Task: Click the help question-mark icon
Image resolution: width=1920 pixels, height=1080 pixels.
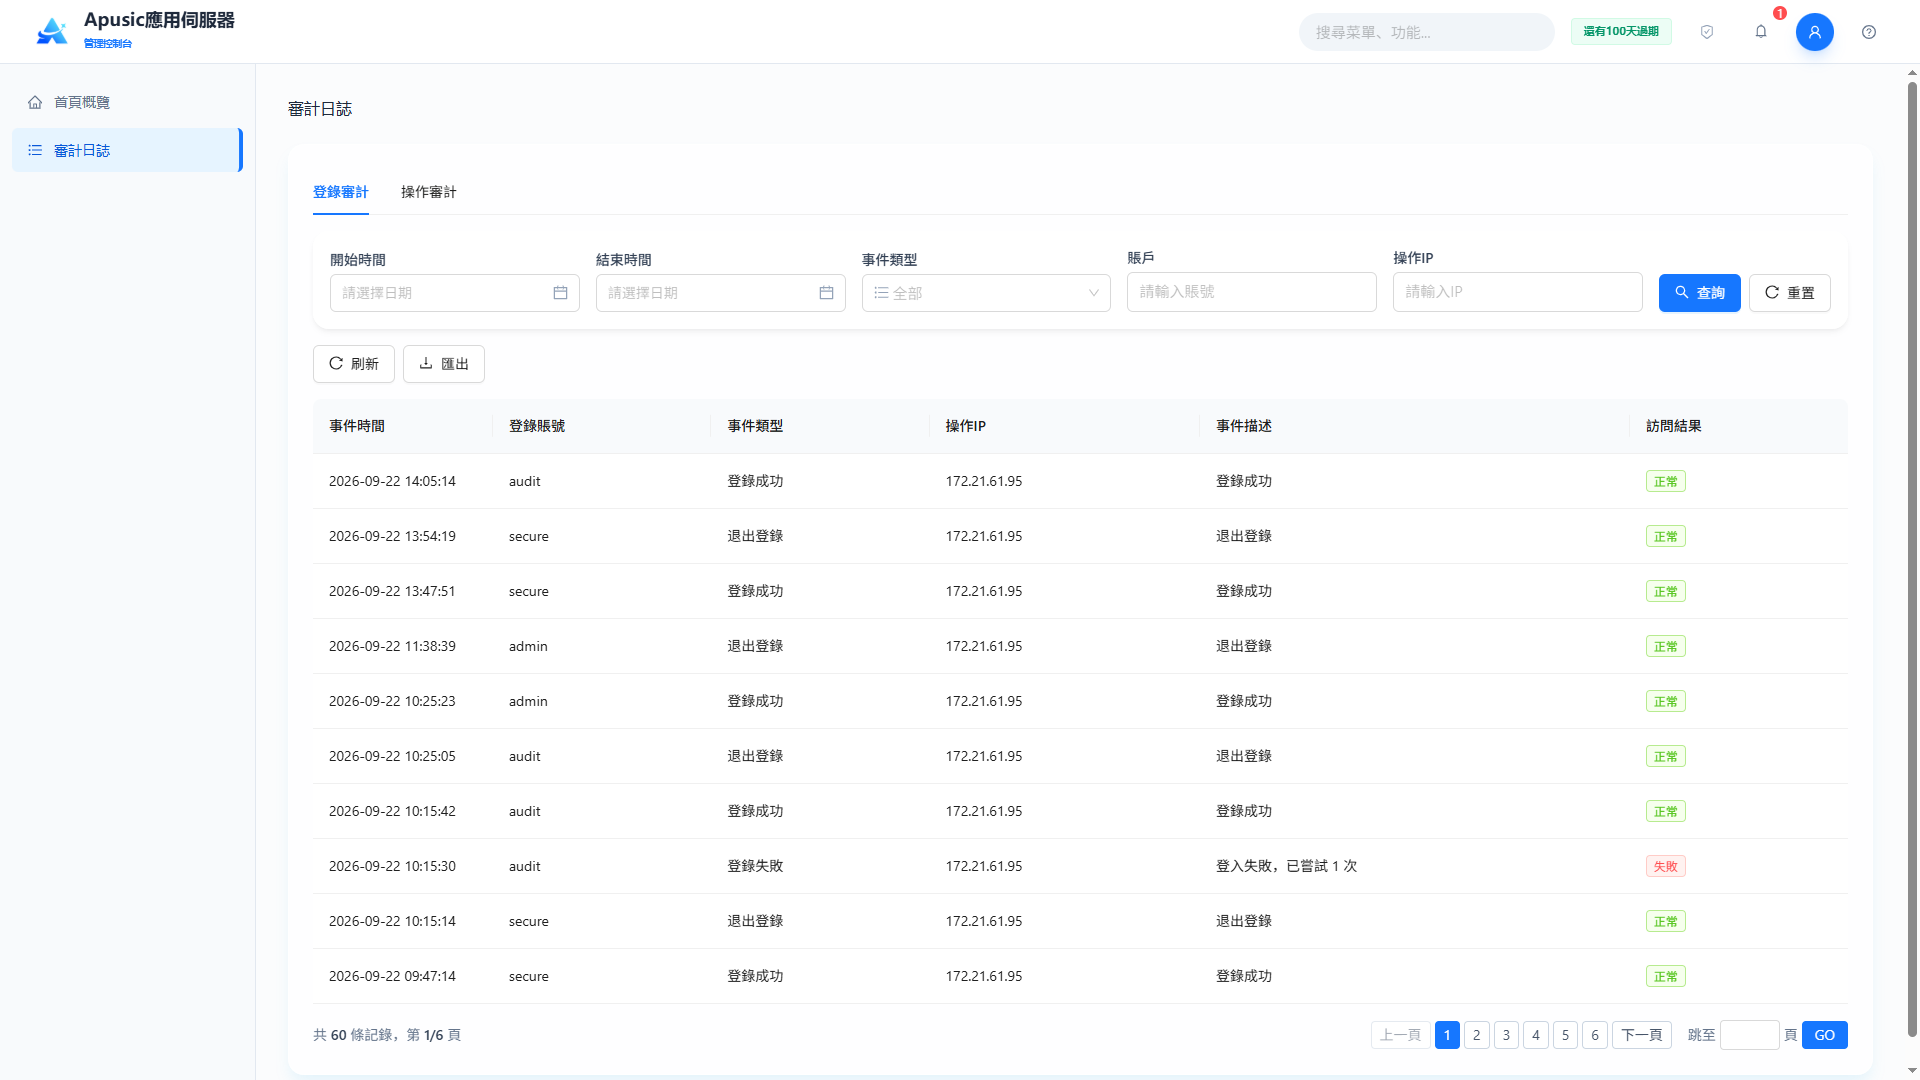Action: pos(1869,32)
